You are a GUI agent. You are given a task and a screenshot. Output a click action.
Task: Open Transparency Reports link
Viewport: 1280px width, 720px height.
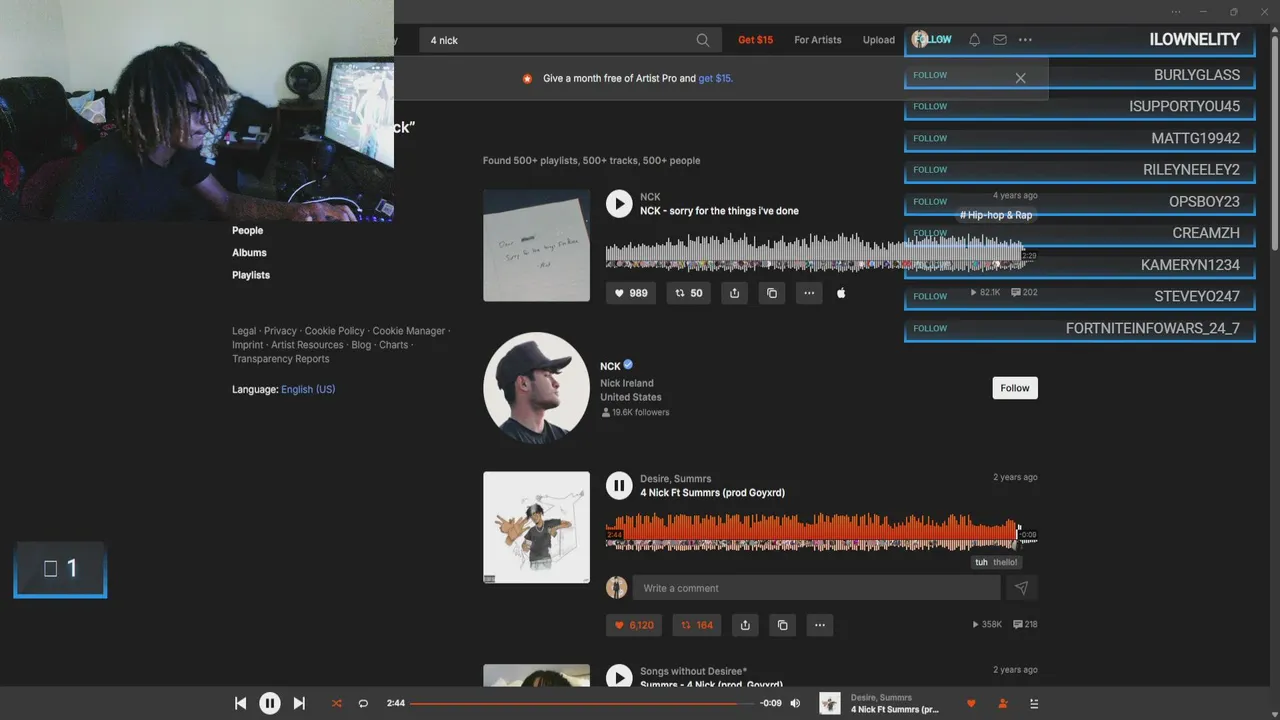[281, 359]
